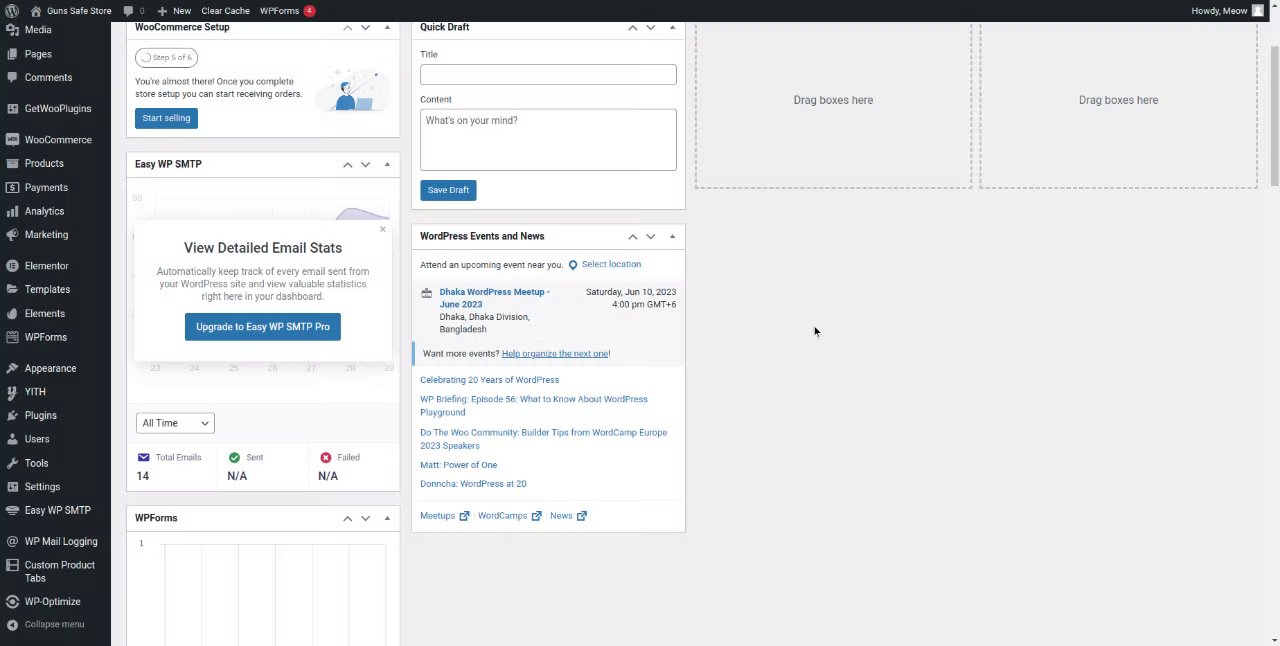Open the WordCamps external link
The width and height of the screenshot is (1280, 646).
509,516
